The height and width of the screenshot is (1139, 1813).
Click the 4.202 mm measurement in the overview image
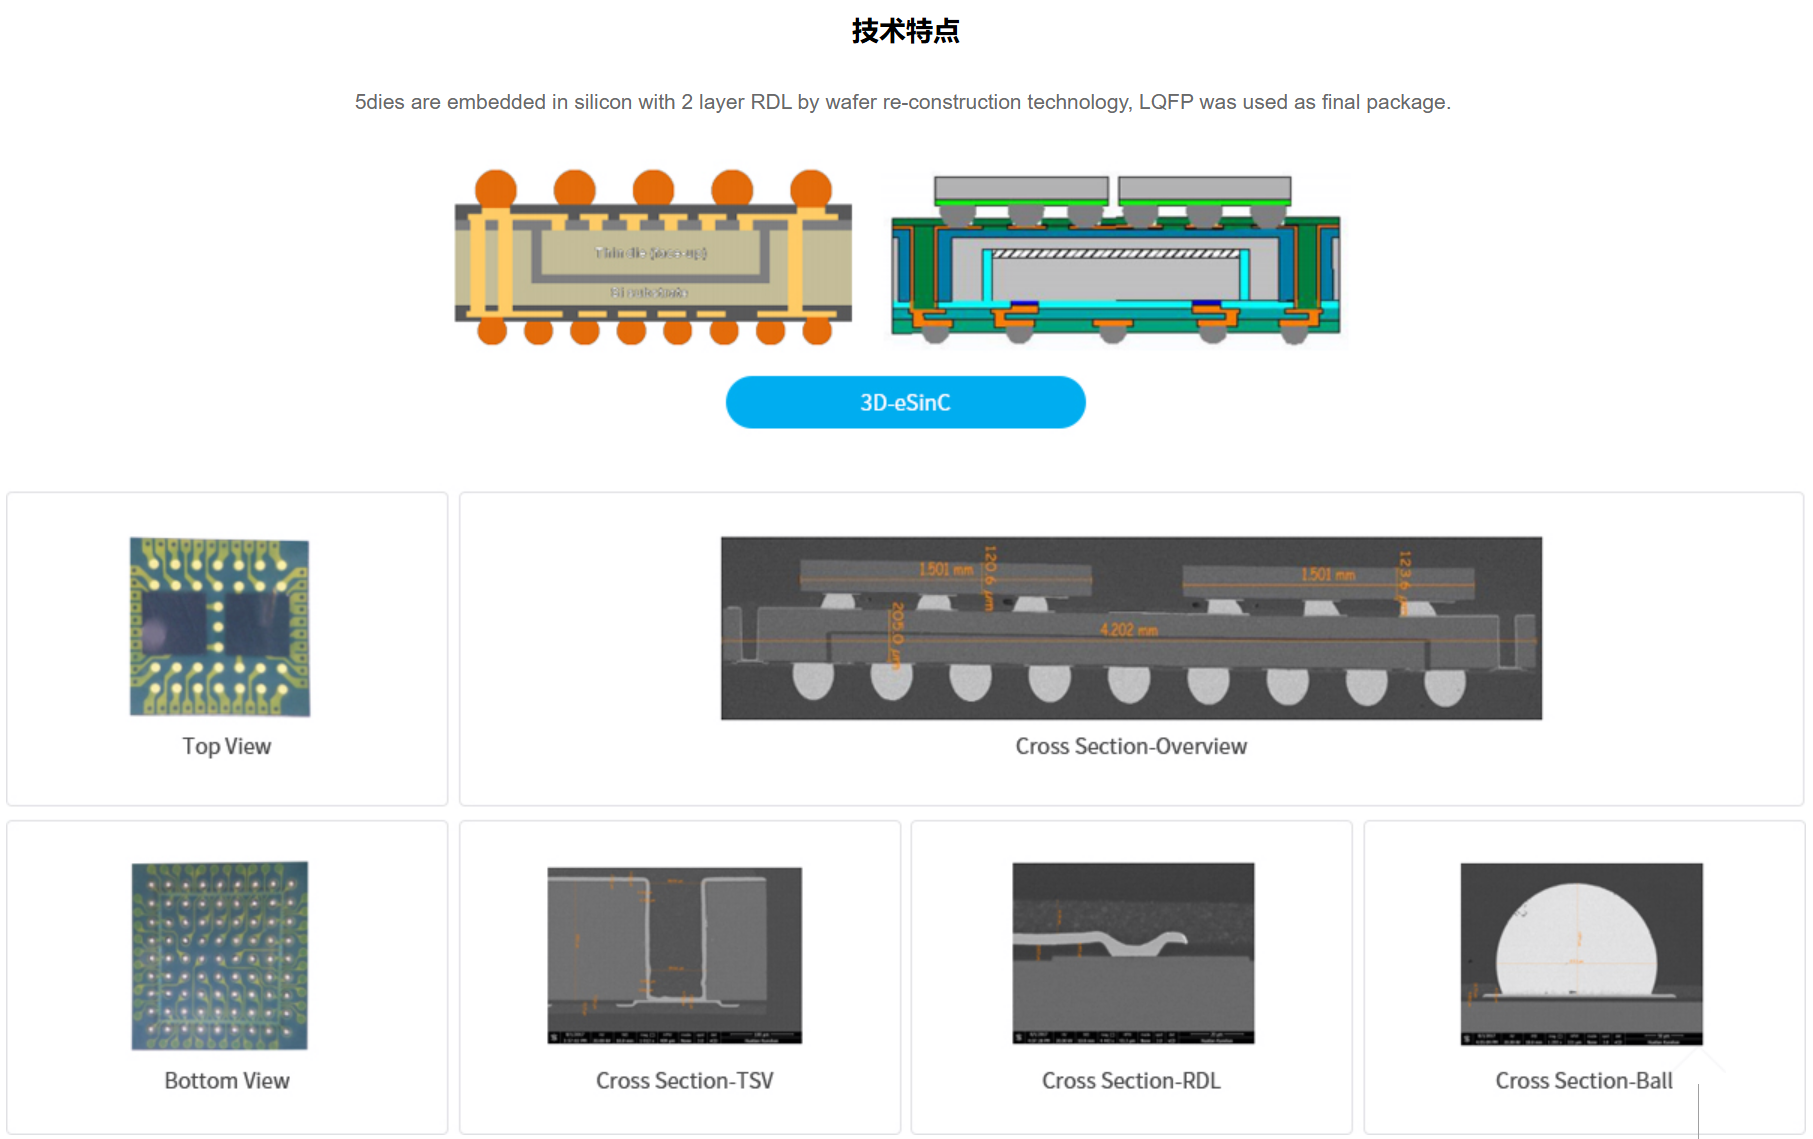click(x=1128, y=630)
